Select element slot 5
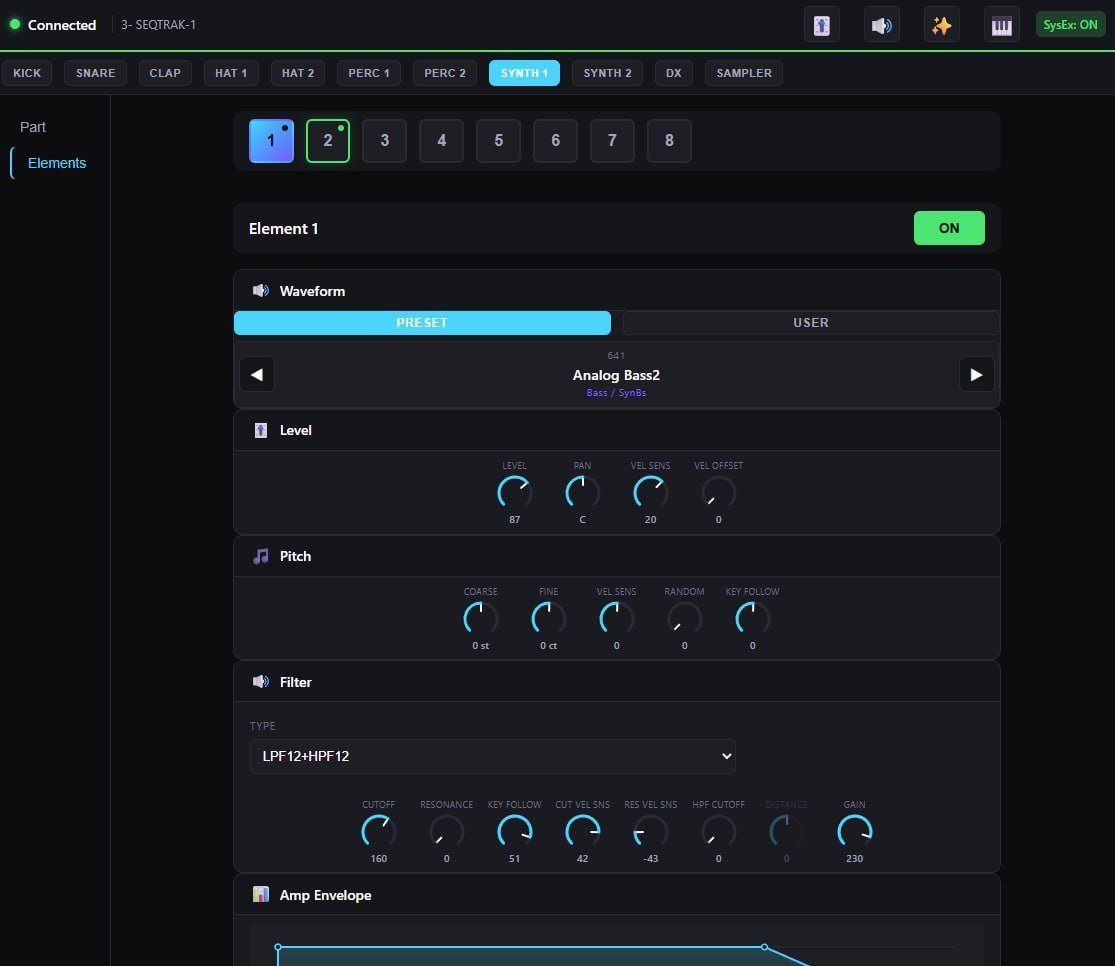The image size is (1115, 966). pos(498,141)
